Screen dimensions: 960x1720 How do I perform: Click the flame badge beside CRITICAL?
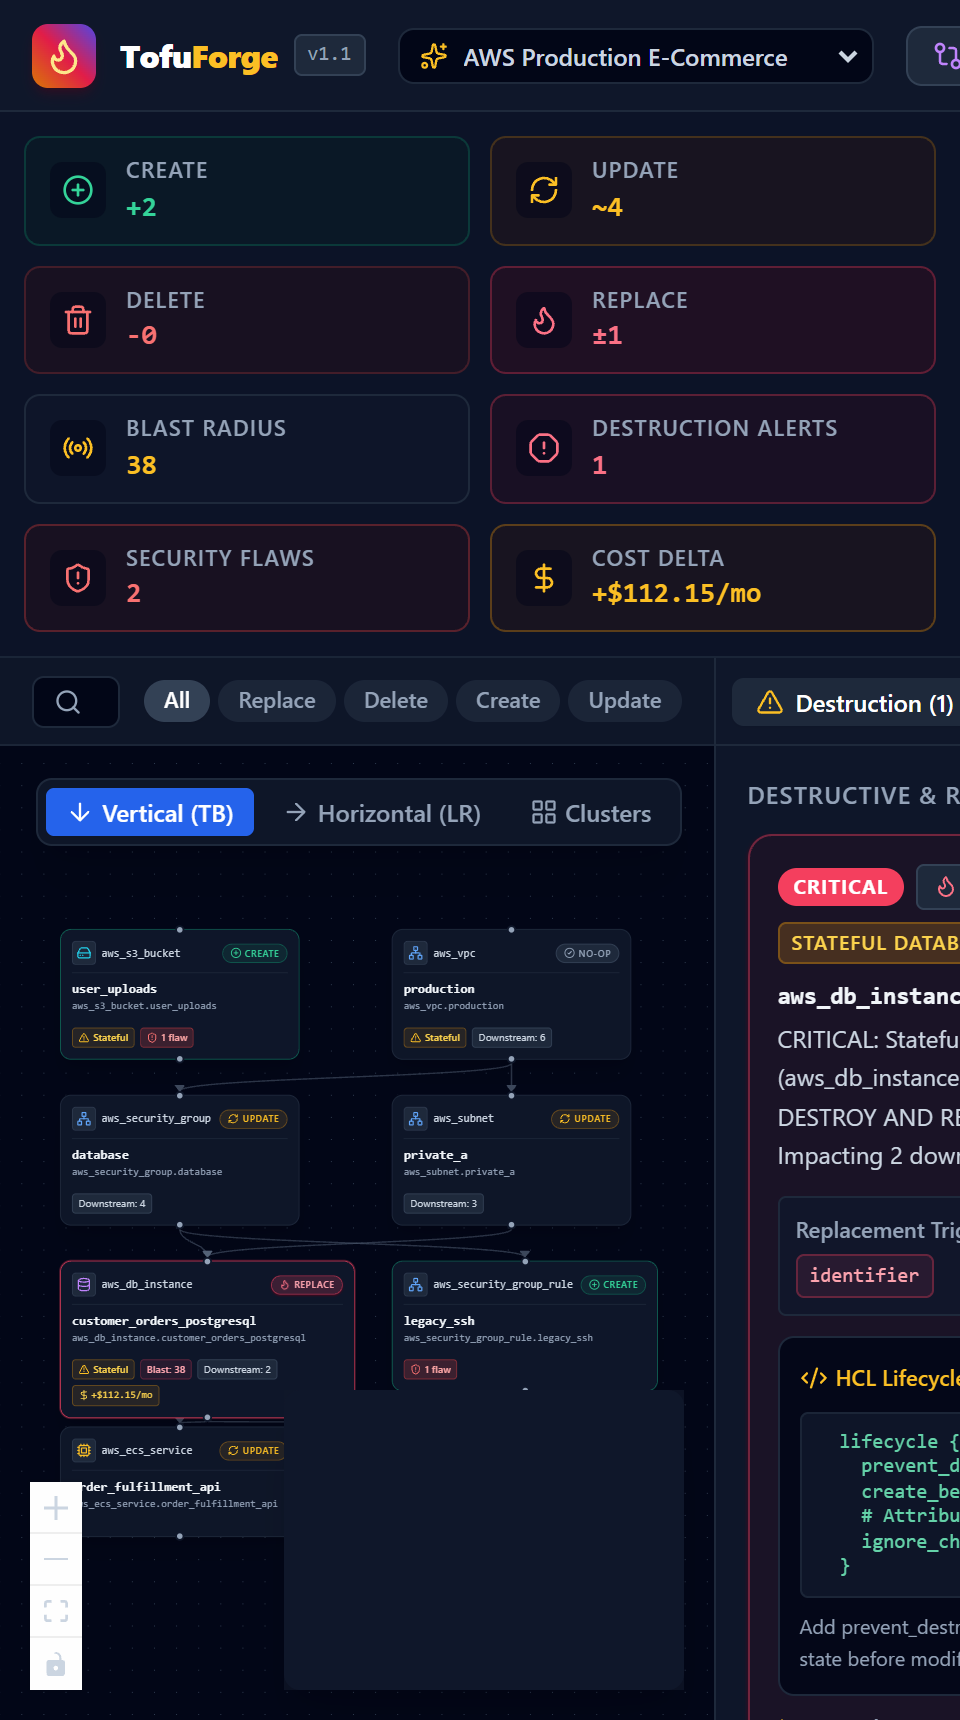click(x=940, y=887)
